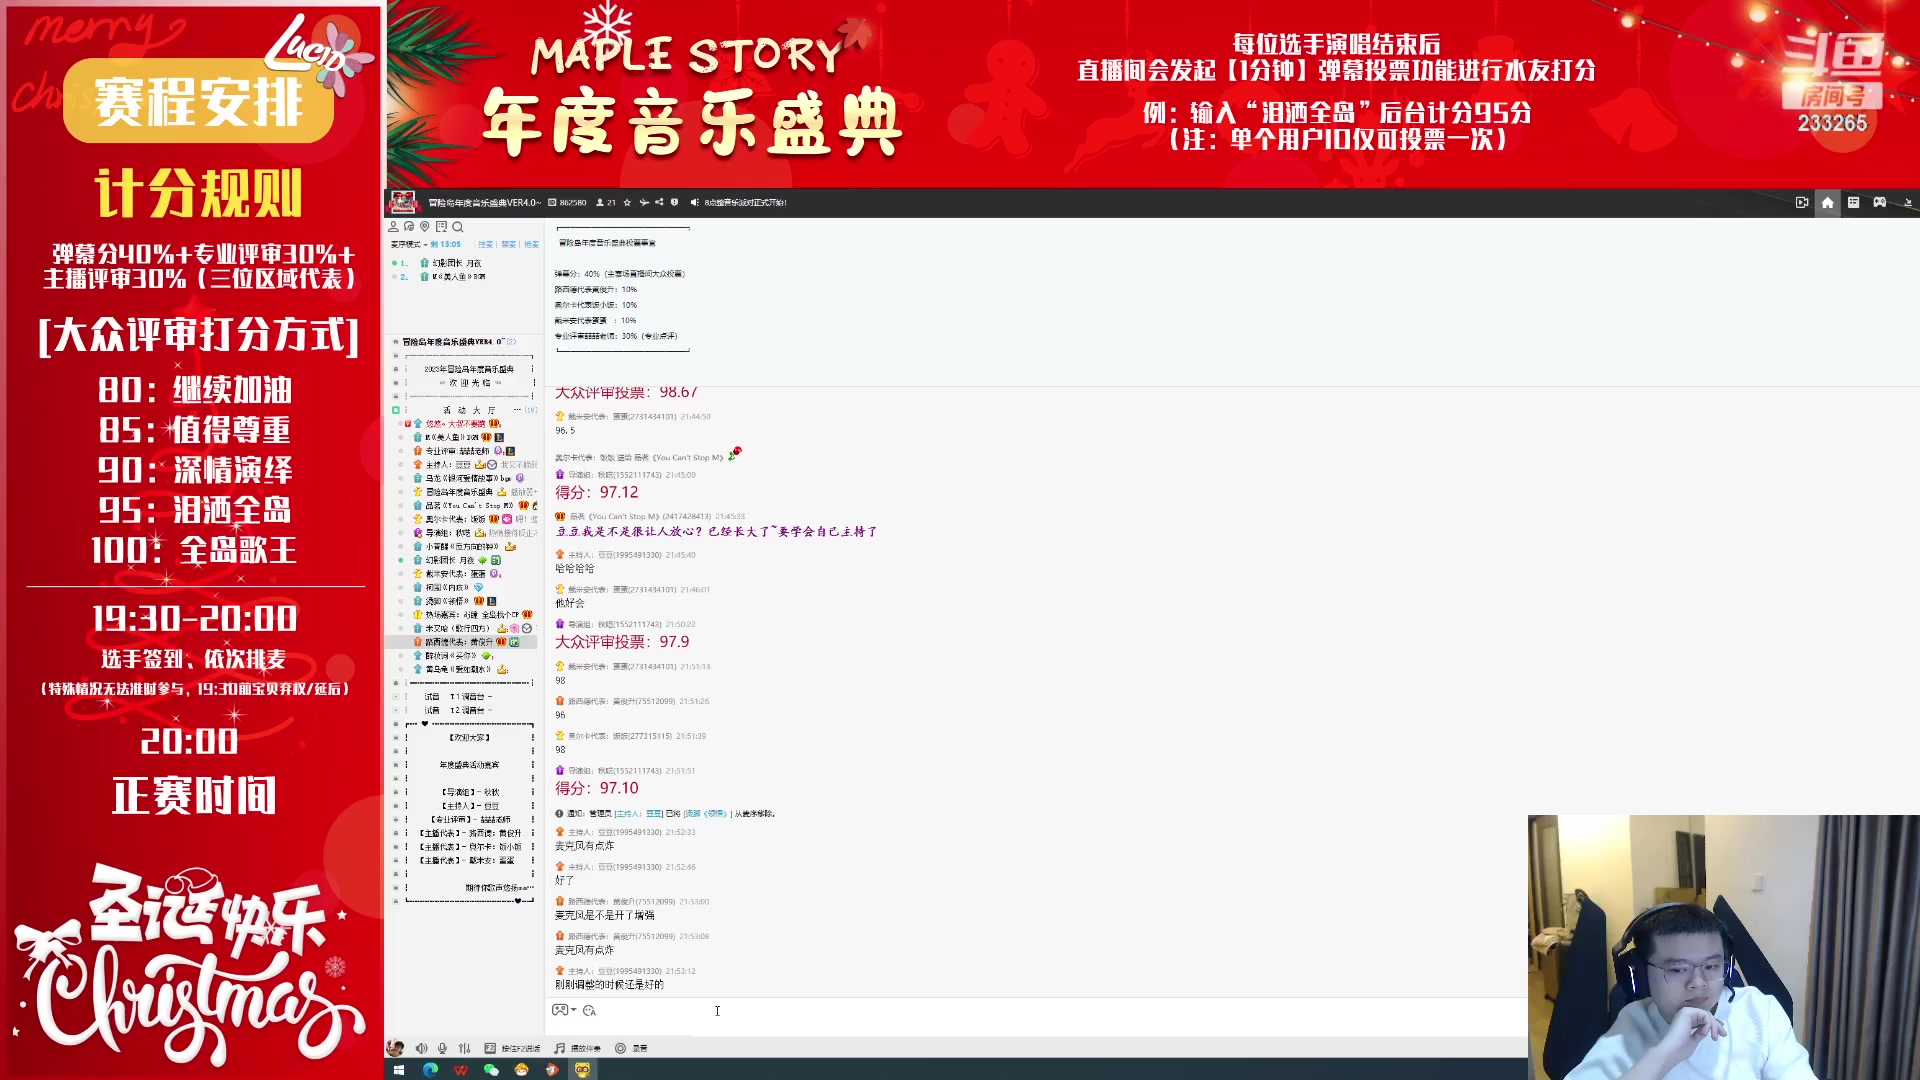Open WPS Office from the taskbar

461,1070
